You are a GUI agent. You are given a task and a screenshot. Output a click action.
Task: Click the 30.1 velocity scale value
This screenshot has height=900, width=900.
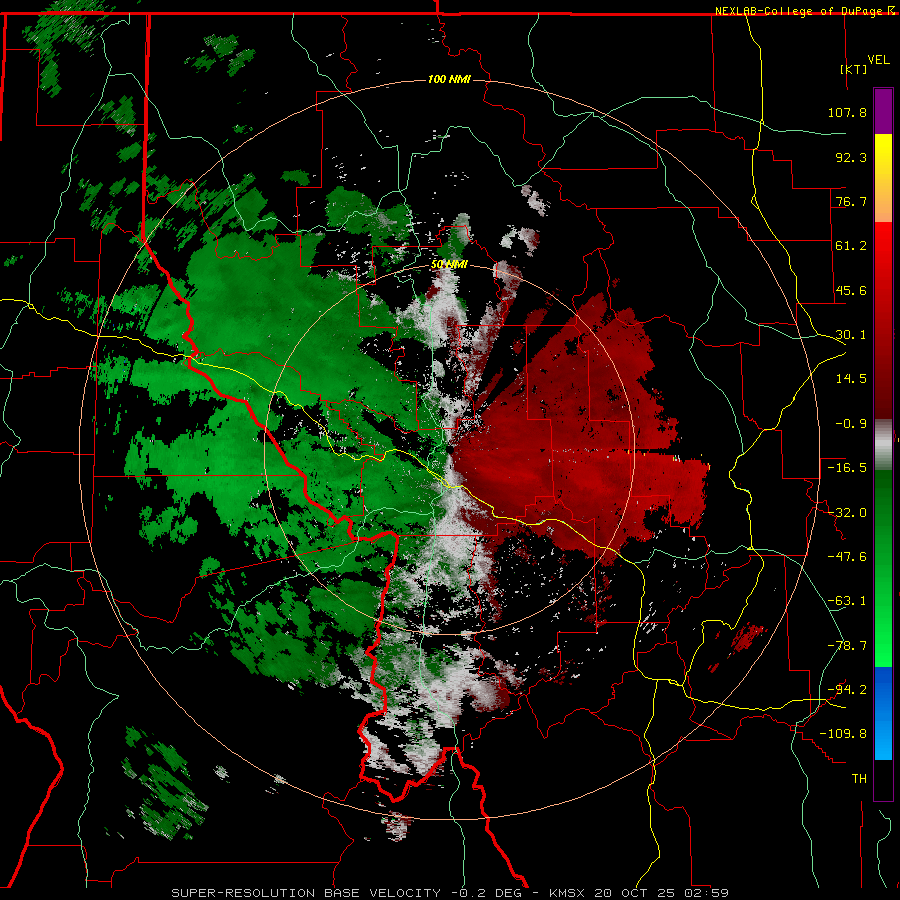(851, 335)
